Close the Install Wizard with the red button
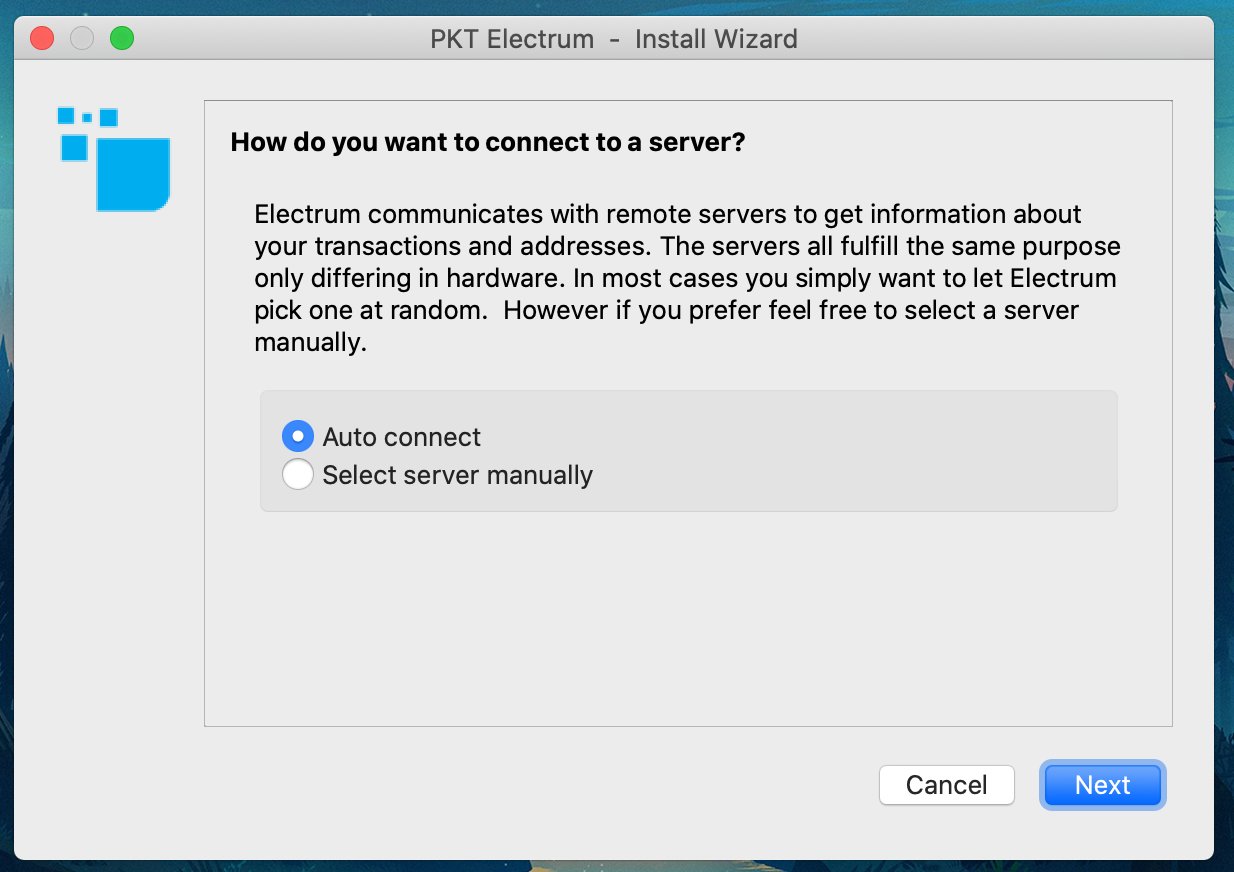The height and width of the screenshot is (872, 1234). click(x=42, y=39)
